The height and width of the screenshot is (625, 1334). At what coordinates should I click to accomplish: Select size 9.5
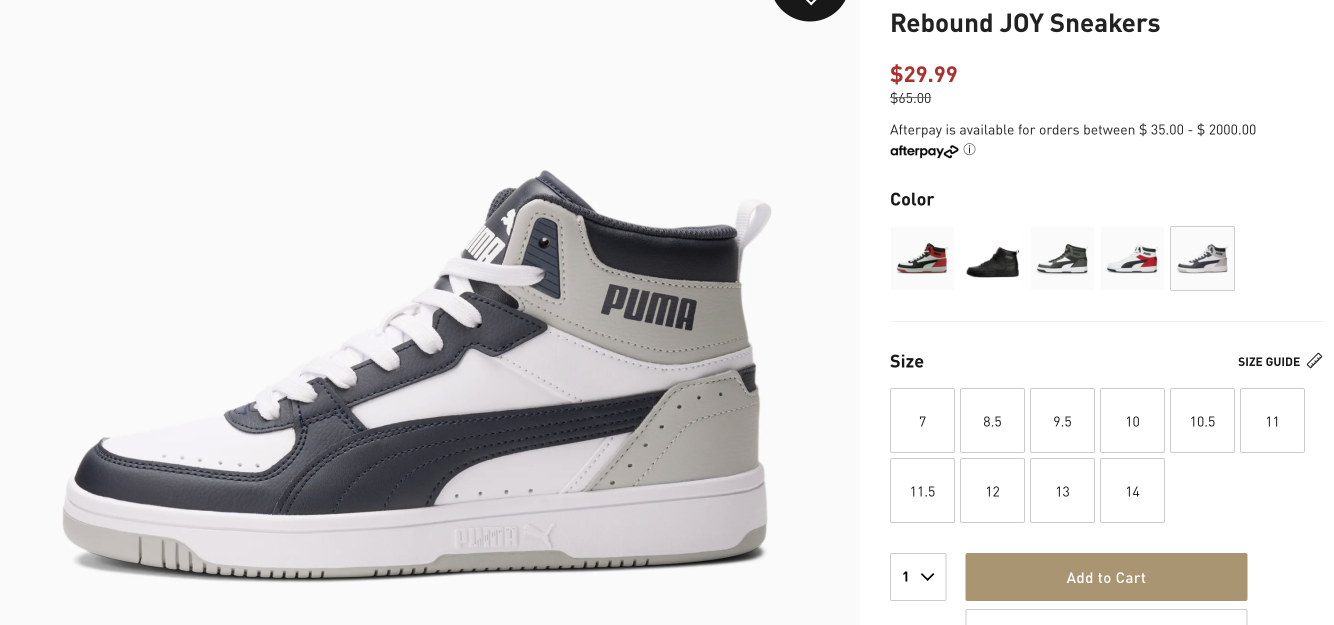point(1062,421)
